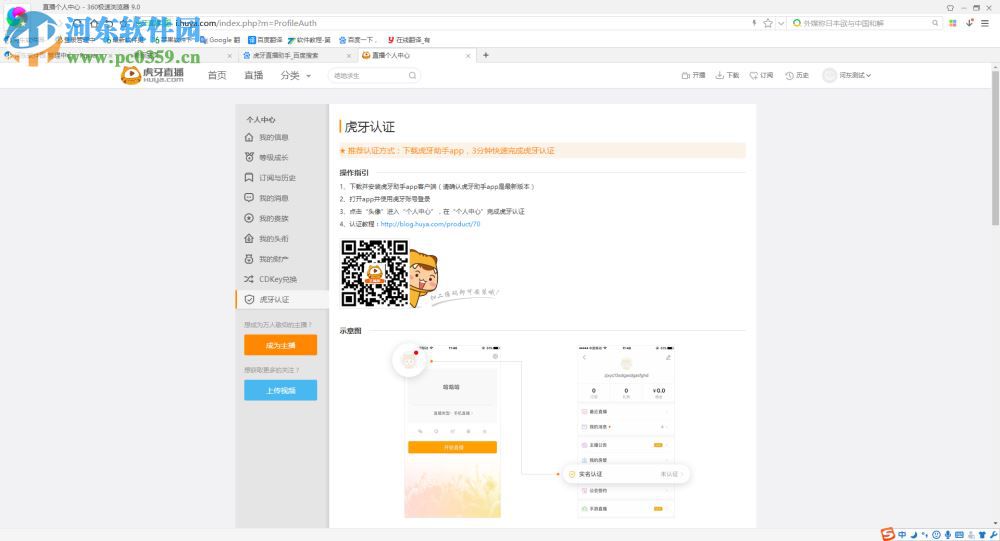This screenshot has height=541, width=1000.
Task: Click the browser search box
Action: coord(864,23)
